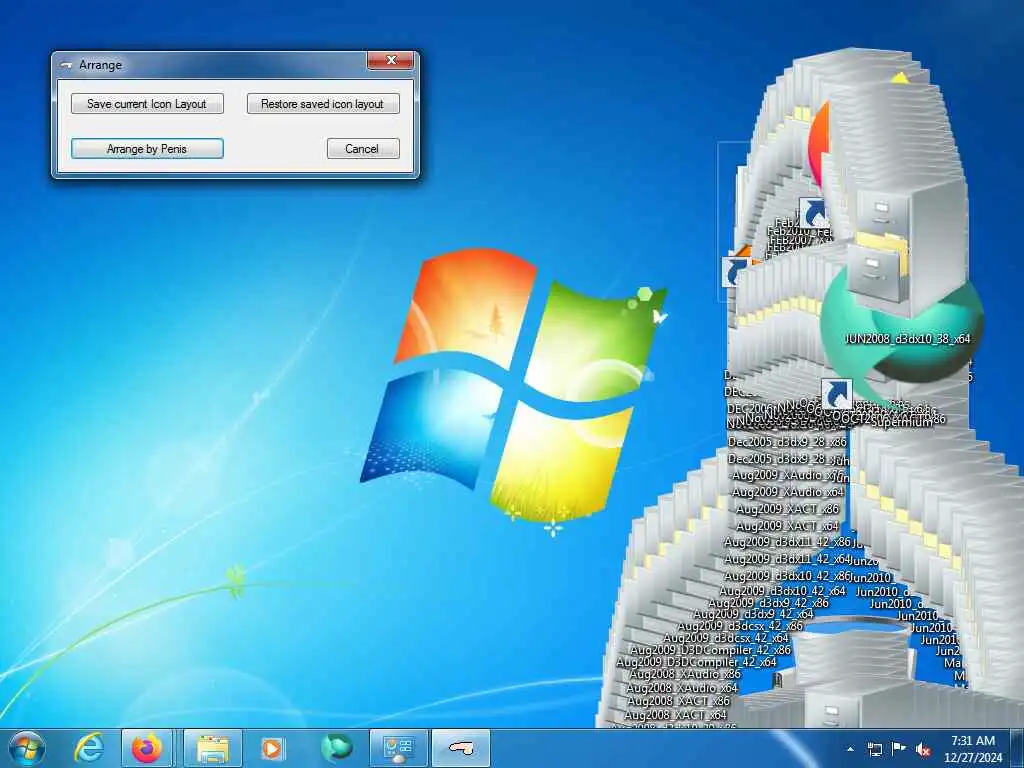Open Action Center flag icon in tray

point(899,749)
